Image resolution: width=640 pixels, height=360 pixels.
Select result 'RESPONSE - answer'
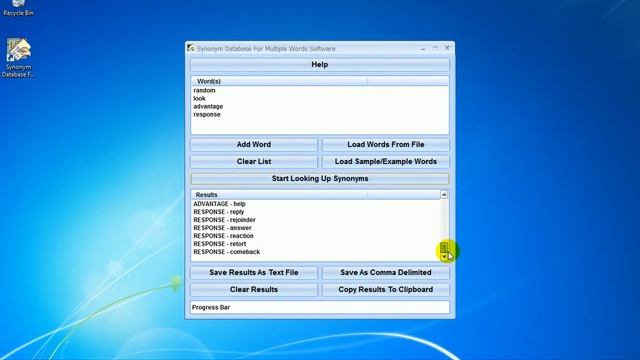point(222,228)
